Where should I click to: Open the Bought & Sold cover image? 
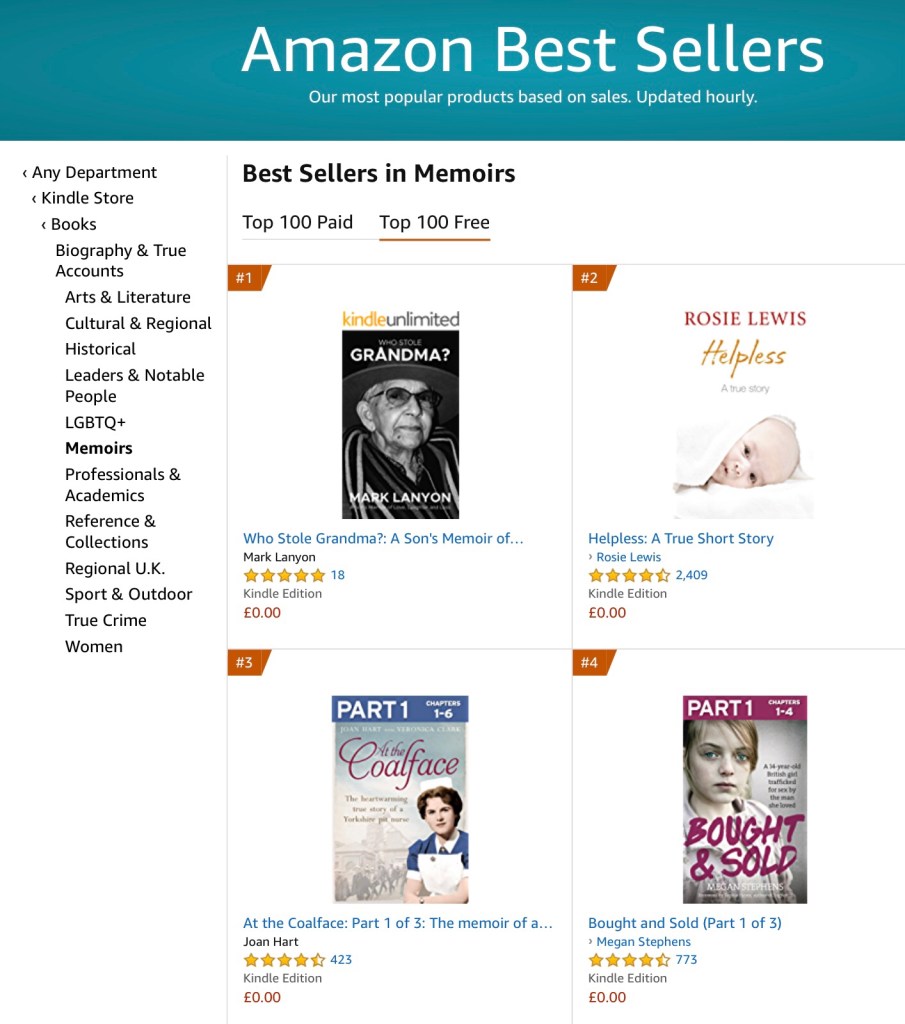click(x=744, y=799)
